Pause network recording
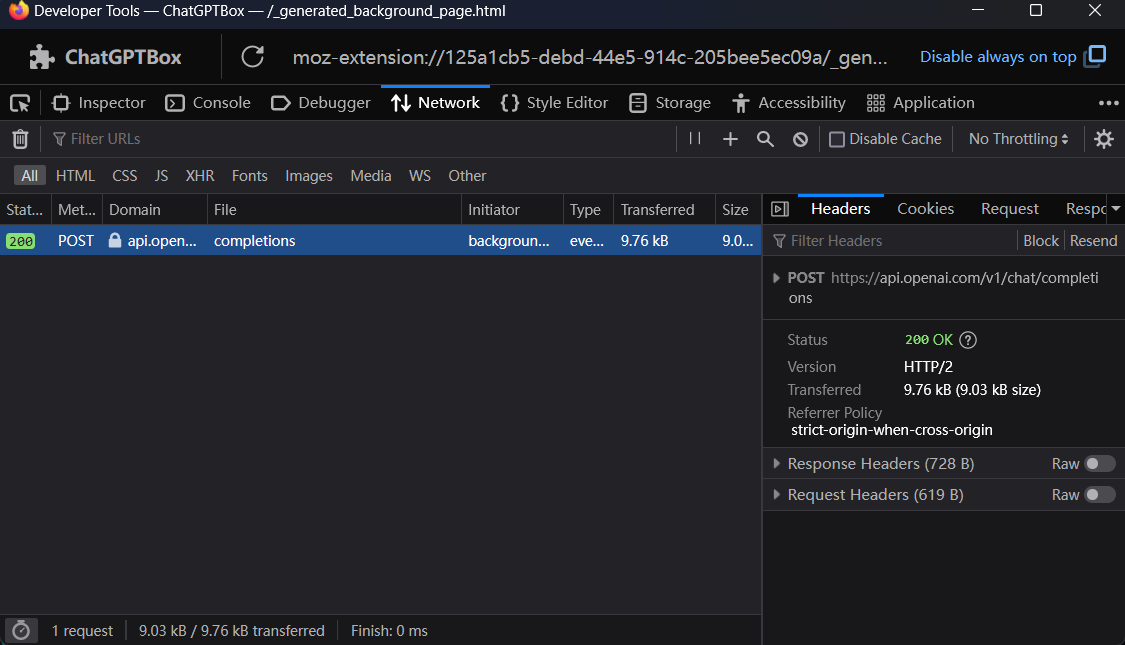This screenshot has width=1125, height=645. 694,139
